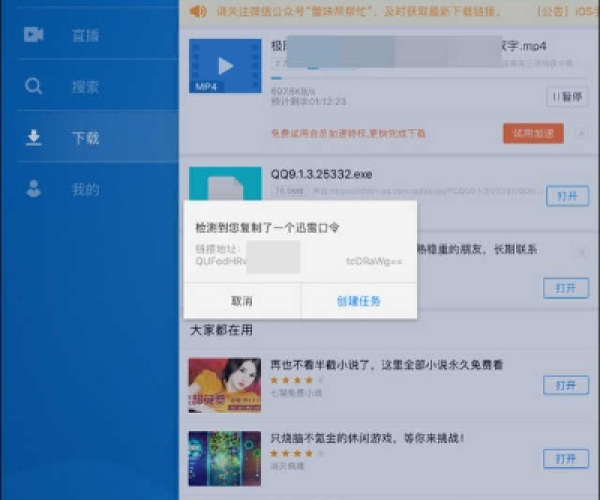Switch to the 直播 sidebar tab

point(98,35)
